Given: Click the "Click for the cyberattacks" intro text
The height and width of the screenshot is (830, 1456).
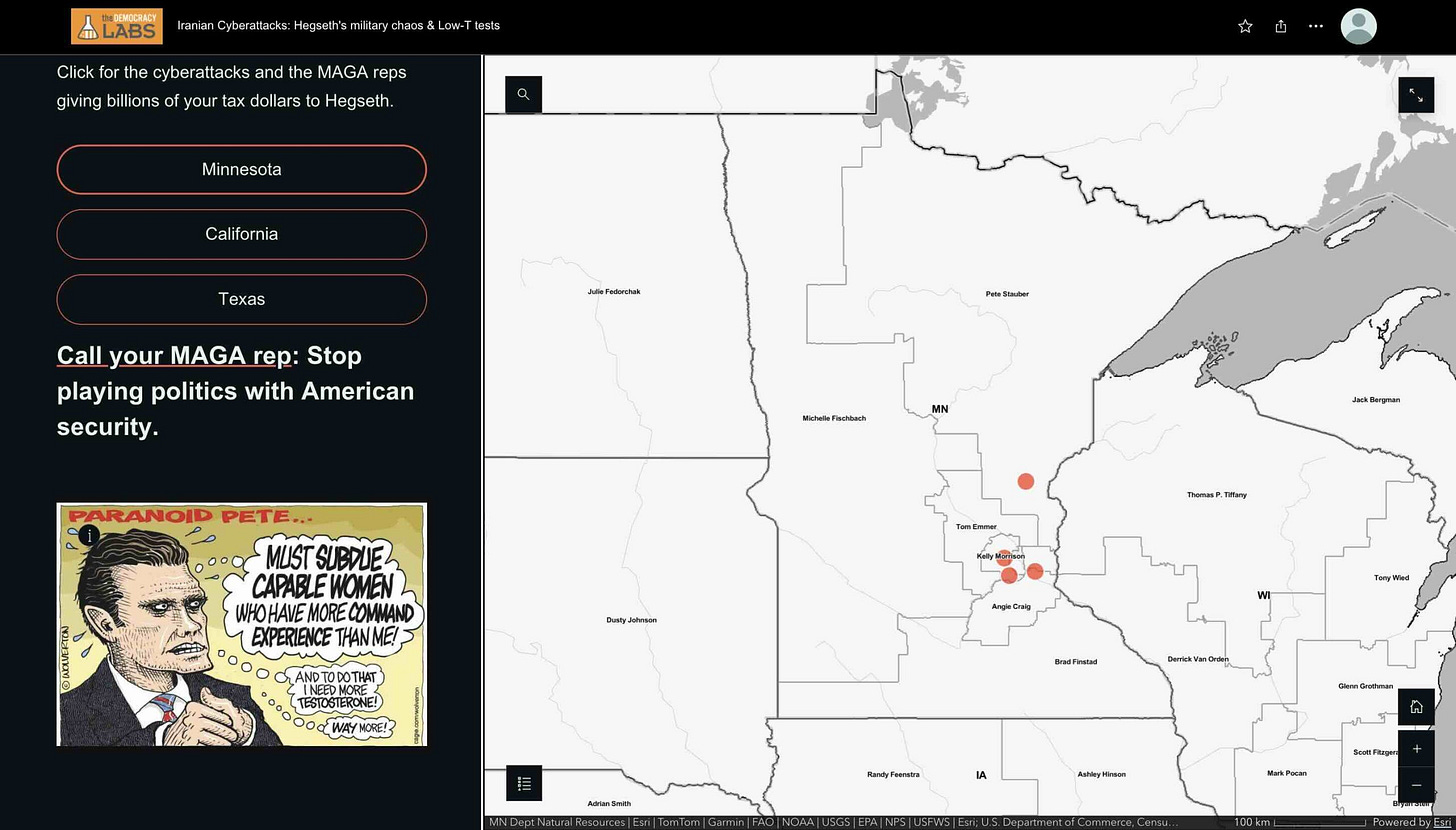Looking at the screenshot, I should [x=232, y=86].
